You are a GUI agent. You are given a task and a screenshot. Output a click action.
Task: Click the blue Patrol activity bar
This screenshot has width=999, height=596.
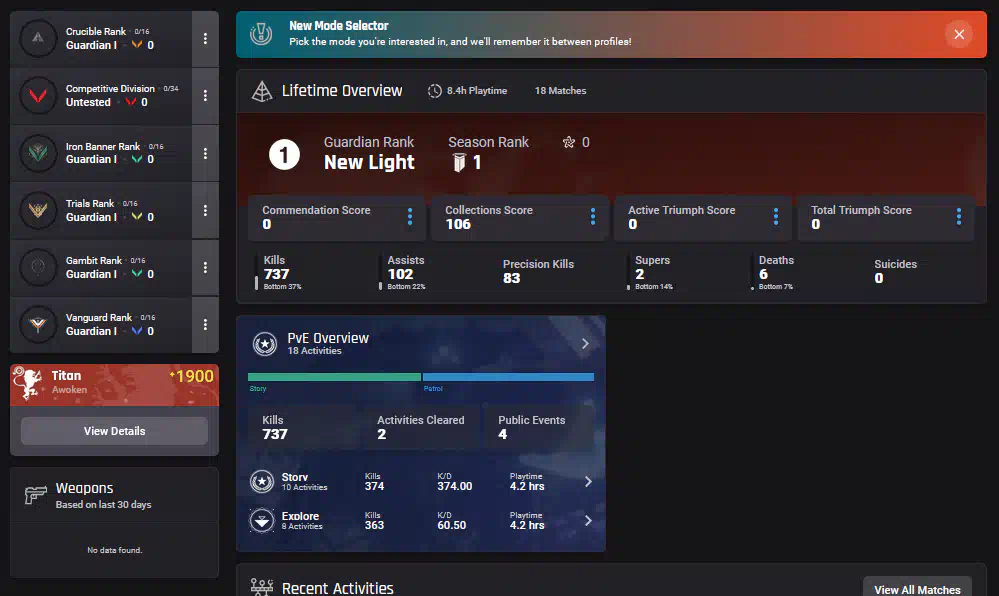(x=508, y=377)
